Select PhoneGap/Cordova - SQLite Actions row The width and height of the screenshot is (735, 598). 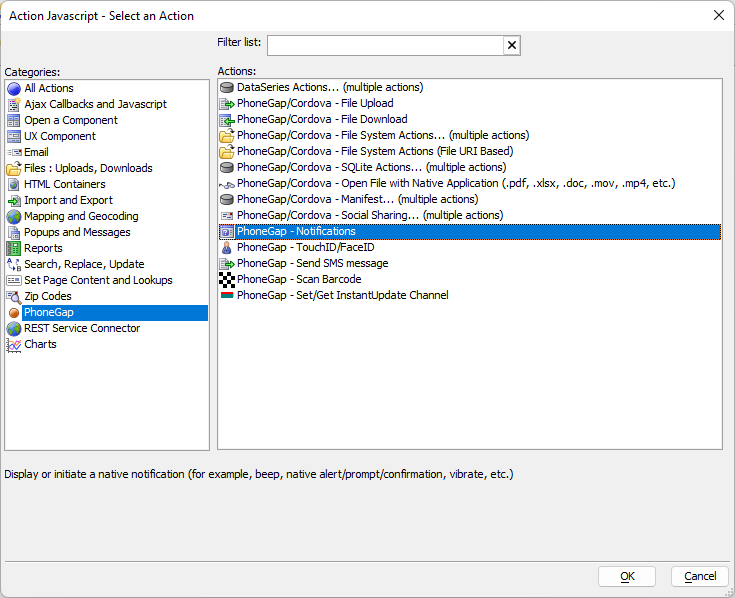click(x=372, y=167)
